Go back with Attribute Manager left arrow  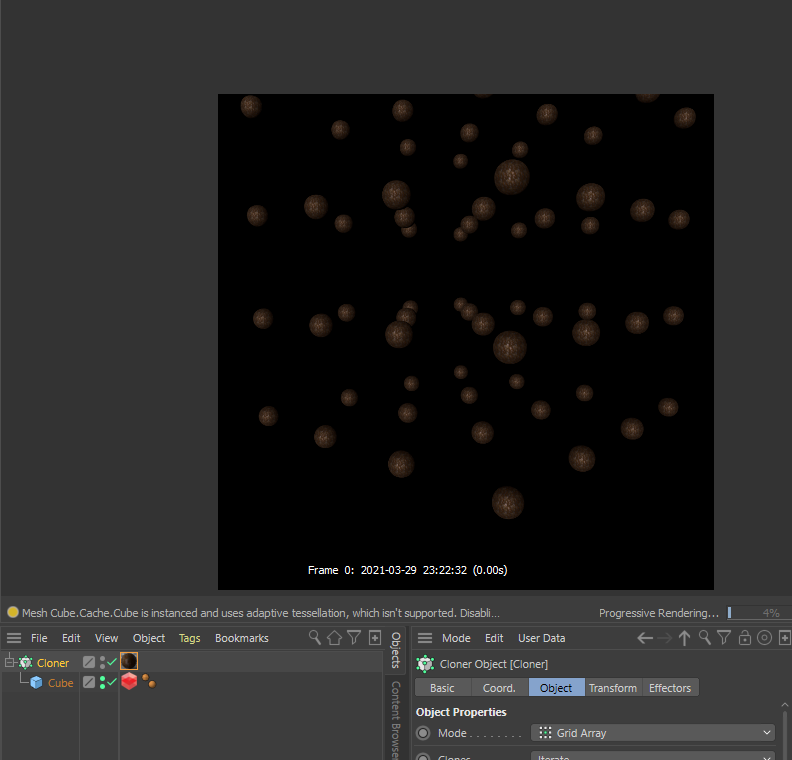645,638
